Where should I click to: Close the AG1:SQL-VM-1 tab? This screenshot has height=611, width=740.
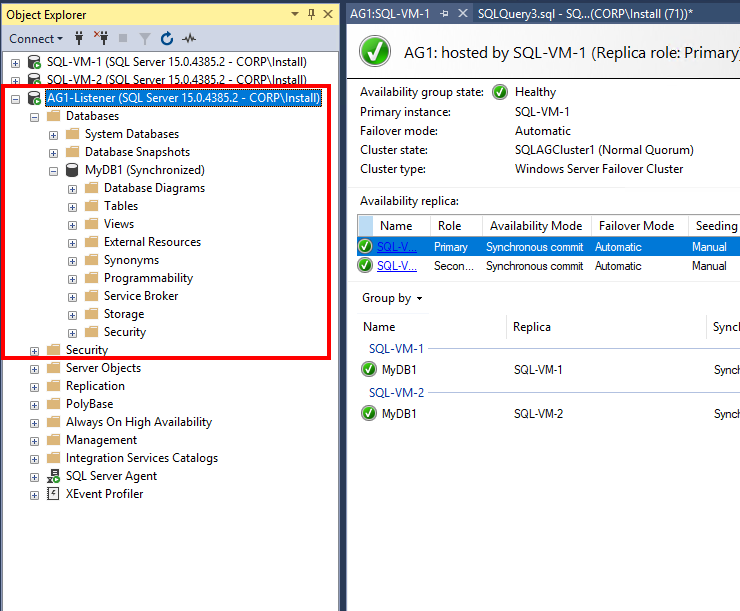(463, 14)
